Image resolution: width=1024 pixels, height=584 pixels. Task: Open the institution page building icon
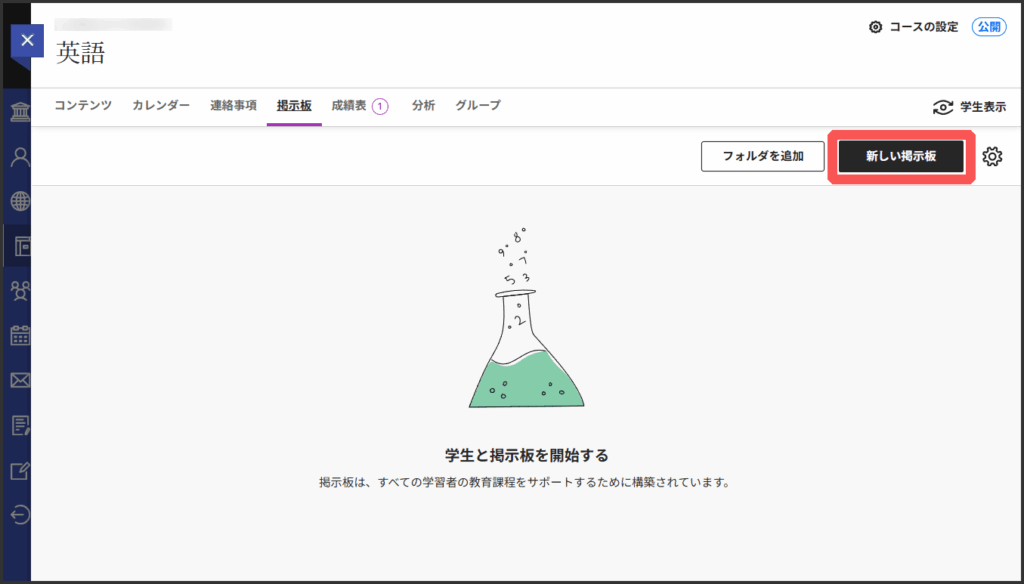coord(19,111)
